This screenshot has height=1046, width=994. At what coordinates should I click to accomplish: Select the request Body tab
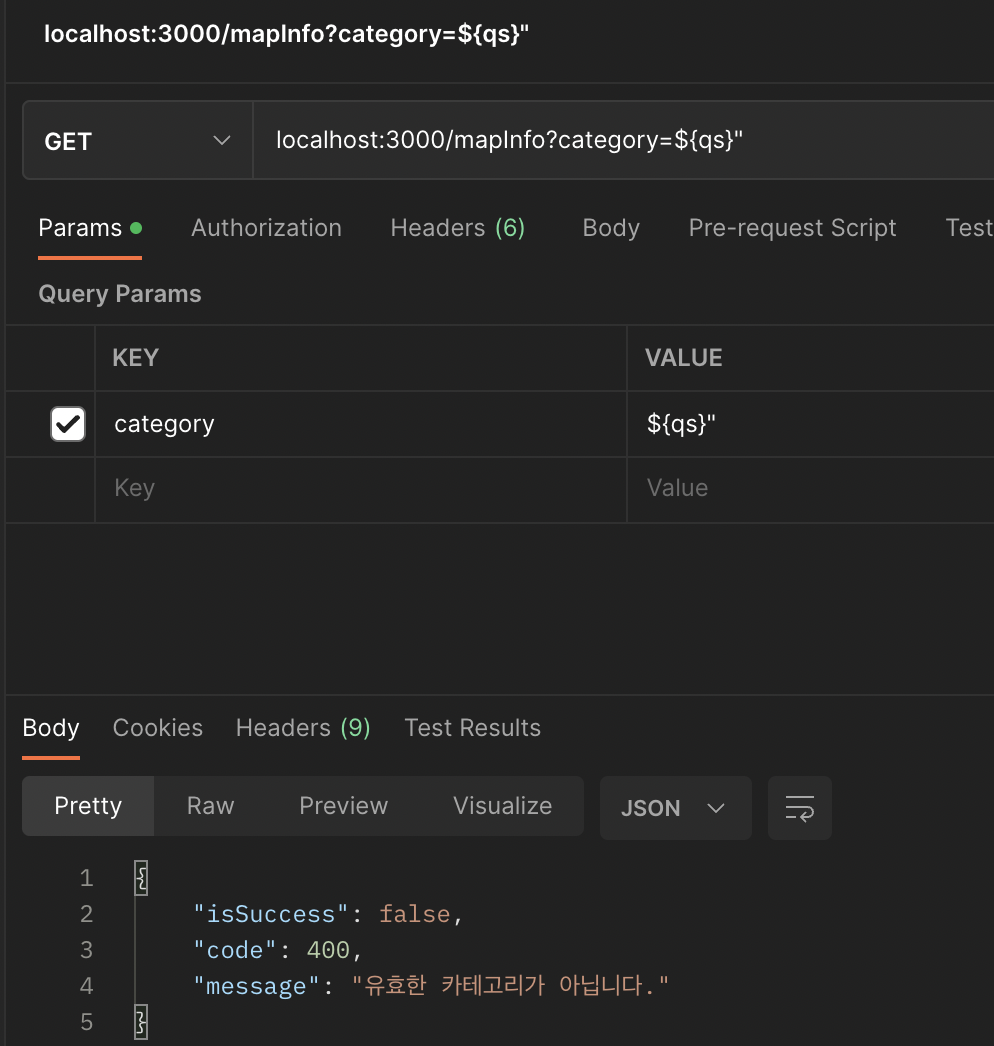[x=610, y=228]
